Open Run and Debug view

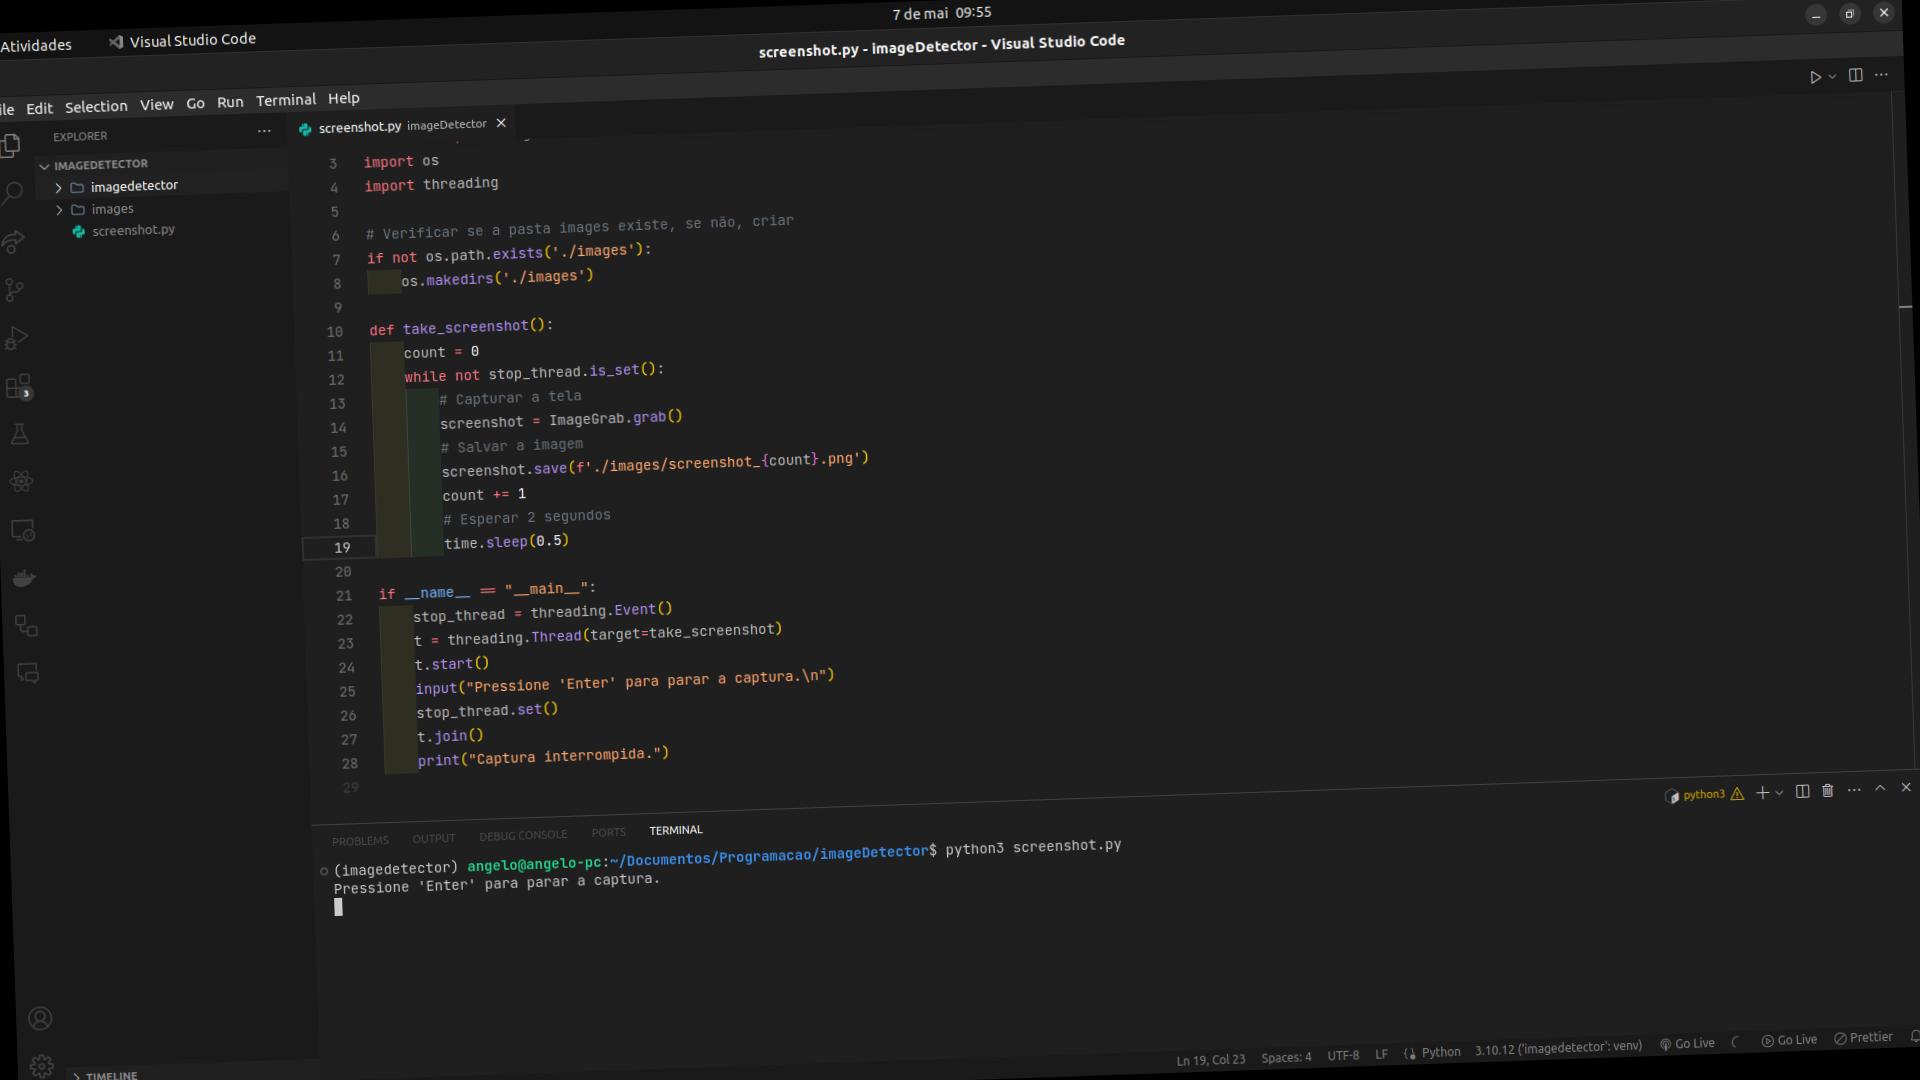[16, 338]
